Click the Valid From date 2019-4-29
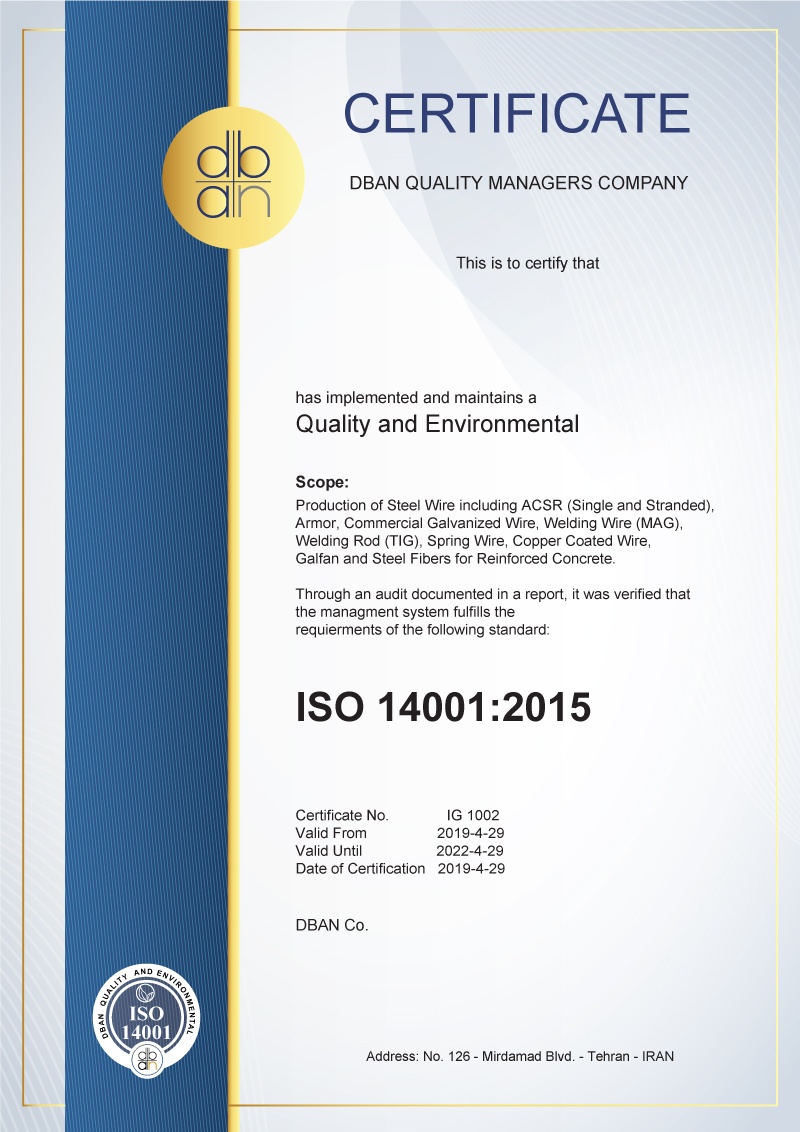The height and width of the screenshot is (1132, 800). pos(470,833)
